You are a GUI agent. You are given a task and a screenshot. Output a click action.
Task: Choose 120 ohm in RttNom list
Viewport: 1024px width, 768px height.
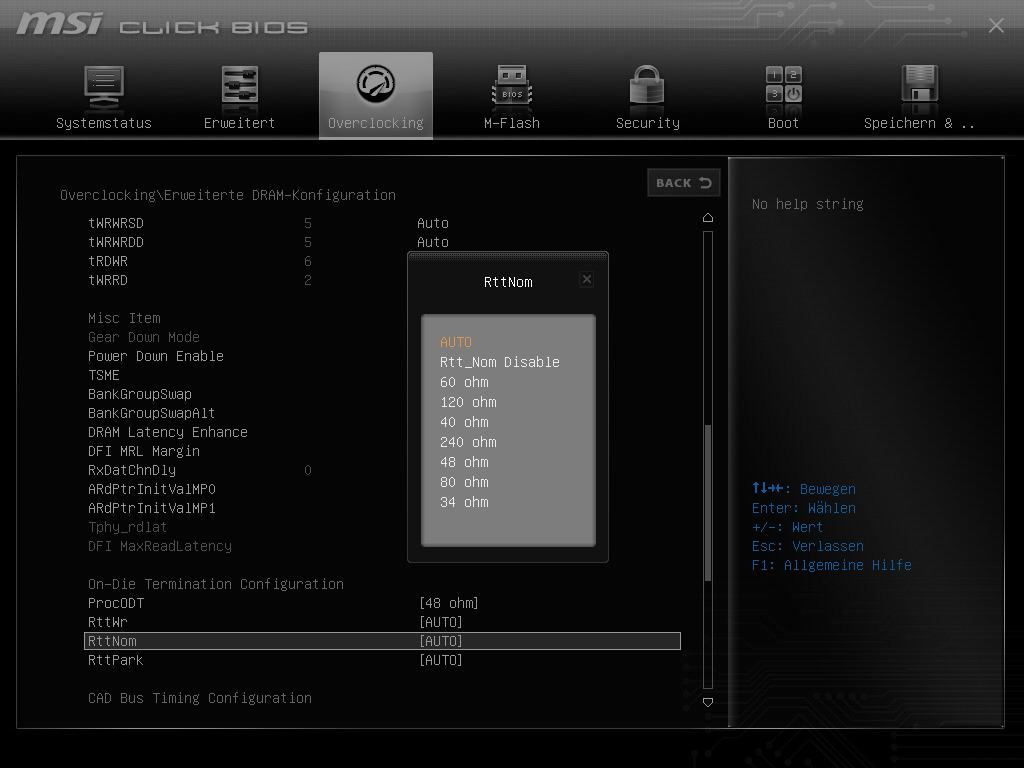(468, 402)
